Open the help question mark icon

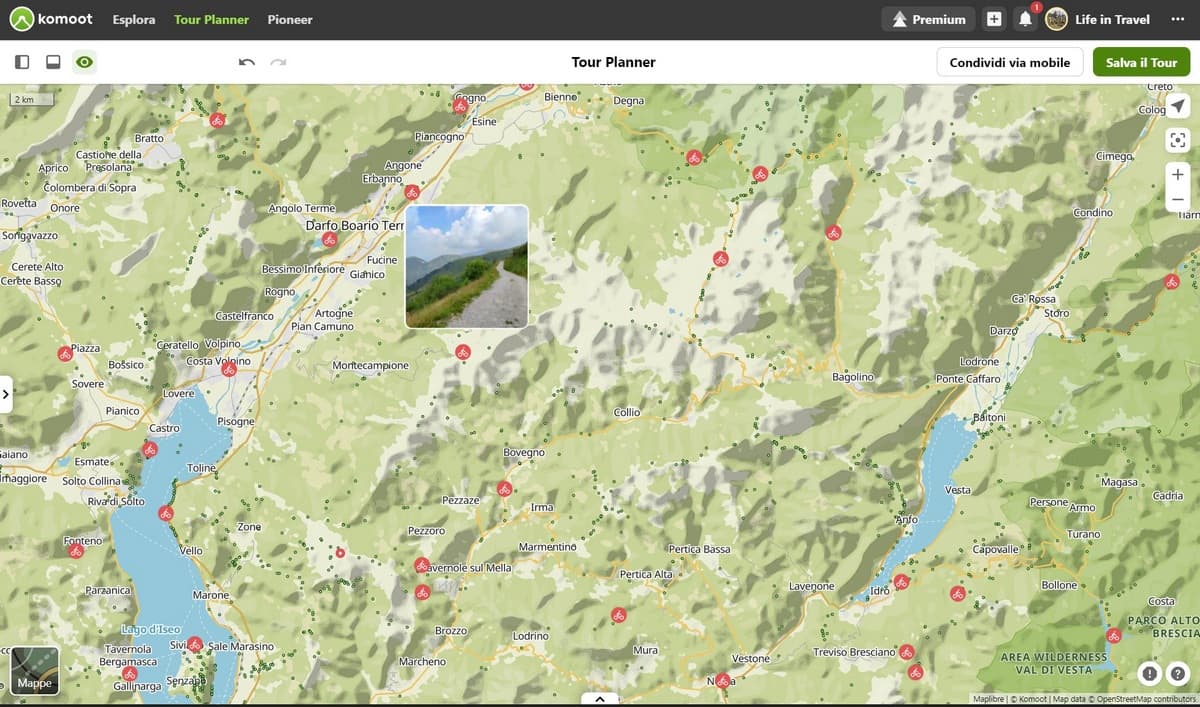tap(1177, 674)
